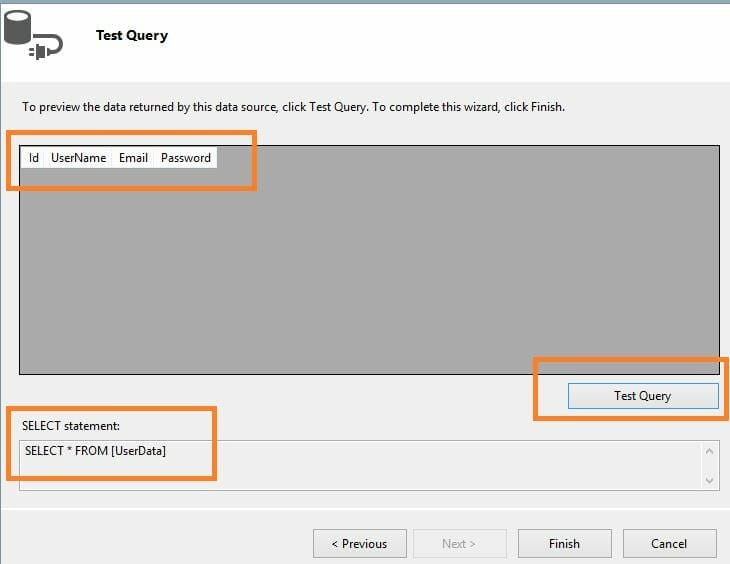Click the scrollbar track between the arrows

click(709, 466)
